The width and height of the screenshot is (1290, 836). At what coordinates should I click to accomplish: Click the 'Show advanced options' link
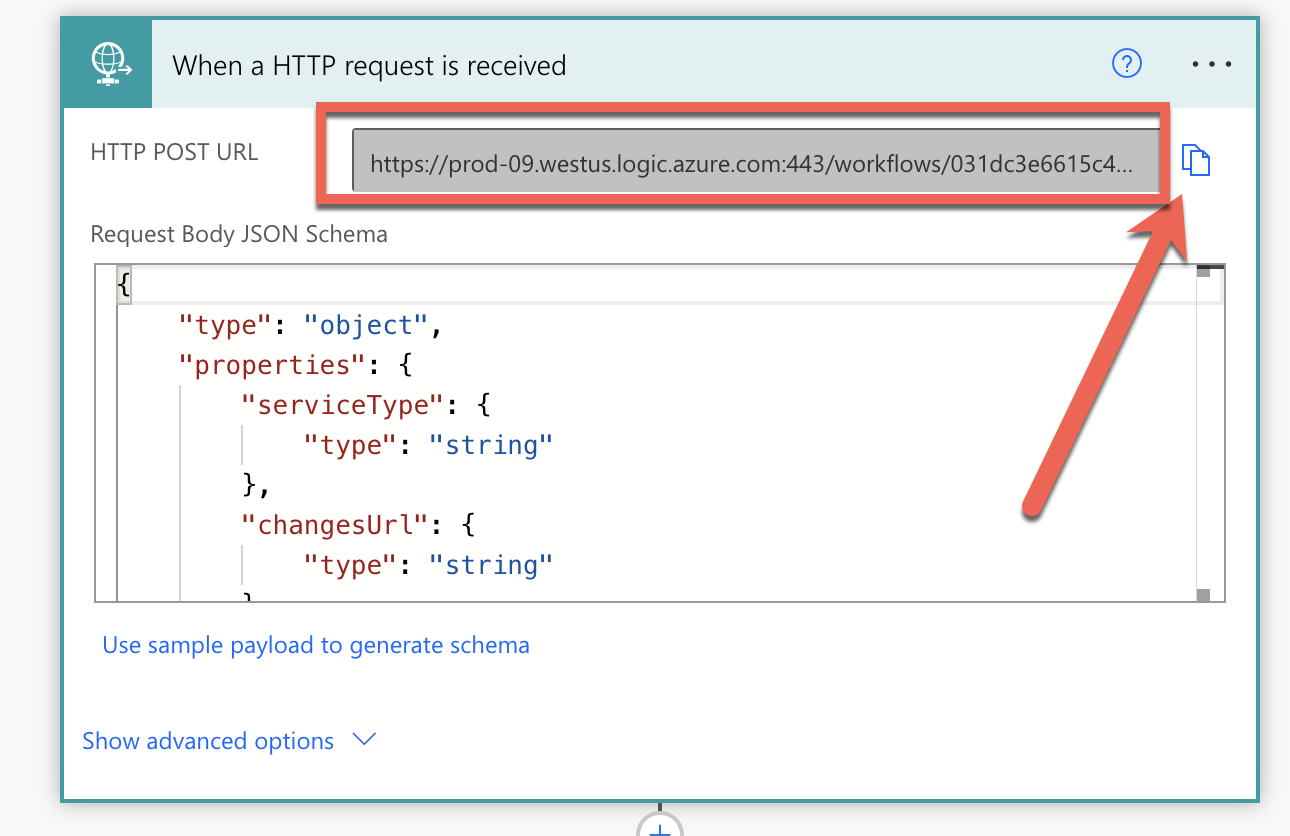[x=208, y=741]
